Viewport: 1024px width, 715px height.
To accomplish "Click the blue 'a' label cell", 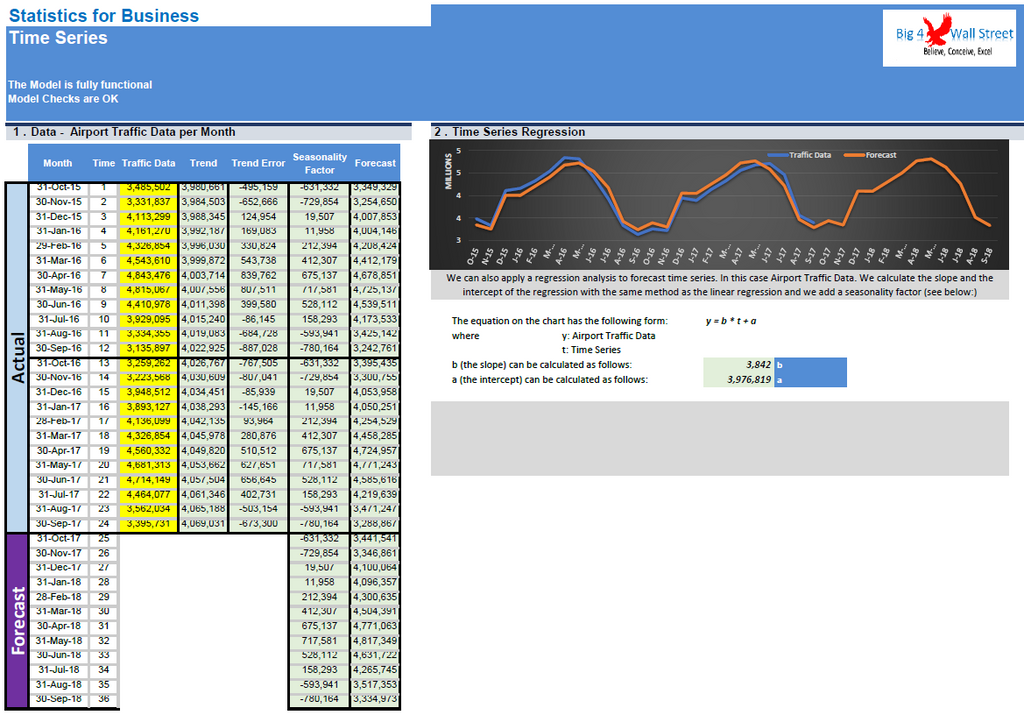I will [x=810, y=379].
